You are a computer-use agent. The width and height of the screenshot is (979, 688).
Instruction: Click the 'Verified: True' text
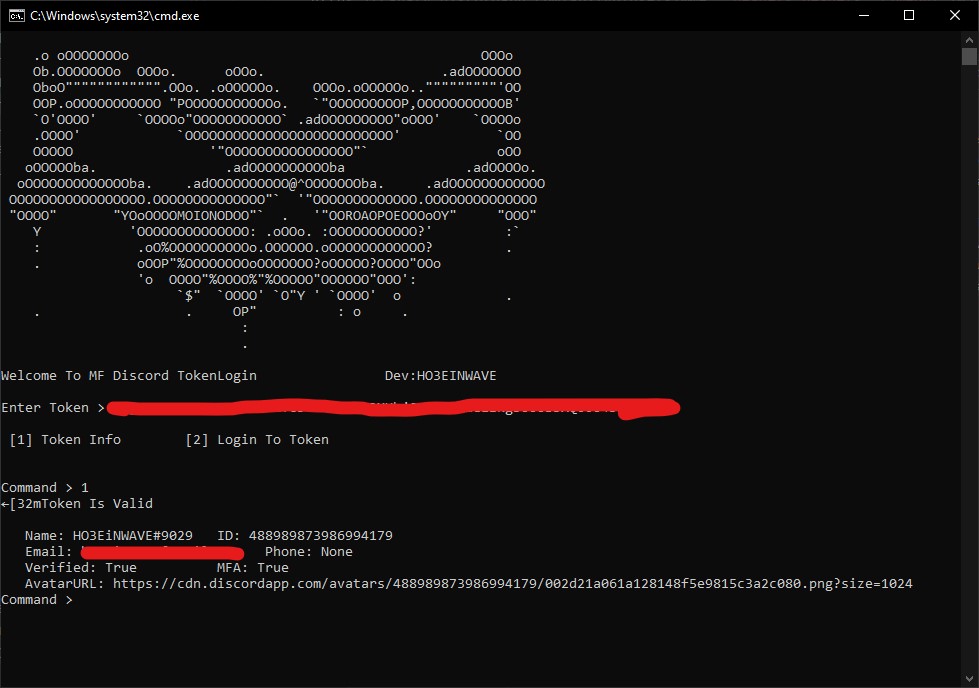point(81,568)
